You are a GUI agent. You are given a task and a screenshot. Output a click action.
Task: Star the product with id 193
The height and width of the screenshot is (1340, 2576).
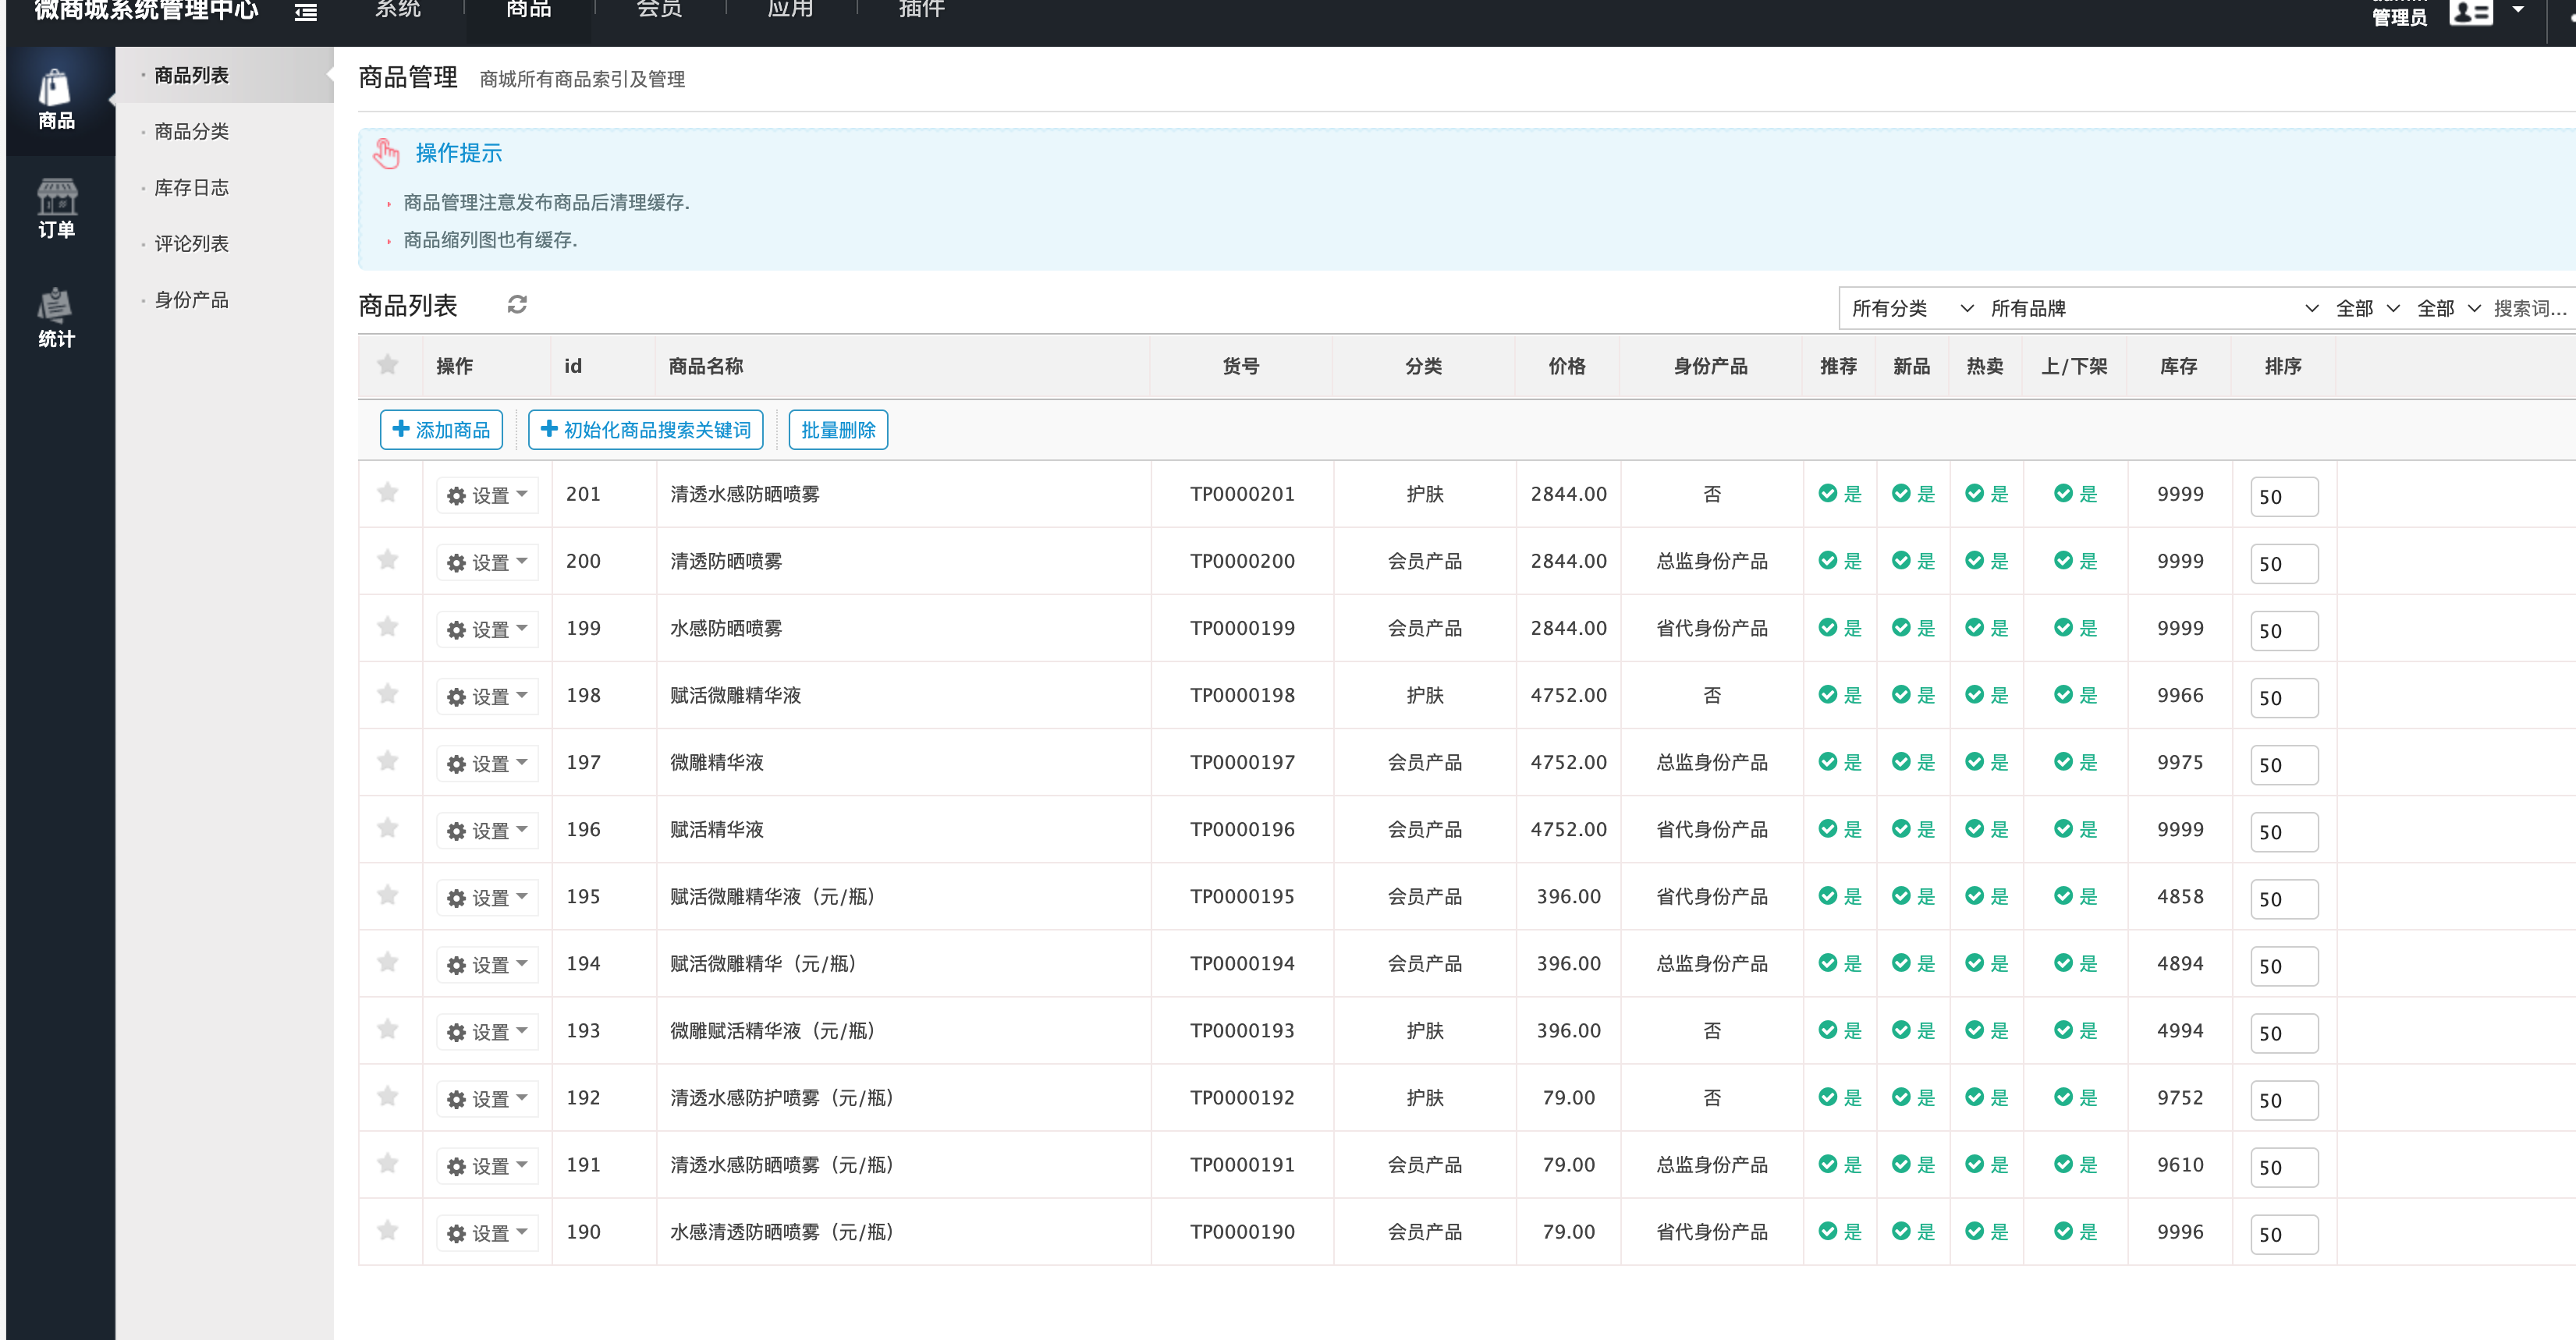tap(388, 1029)
